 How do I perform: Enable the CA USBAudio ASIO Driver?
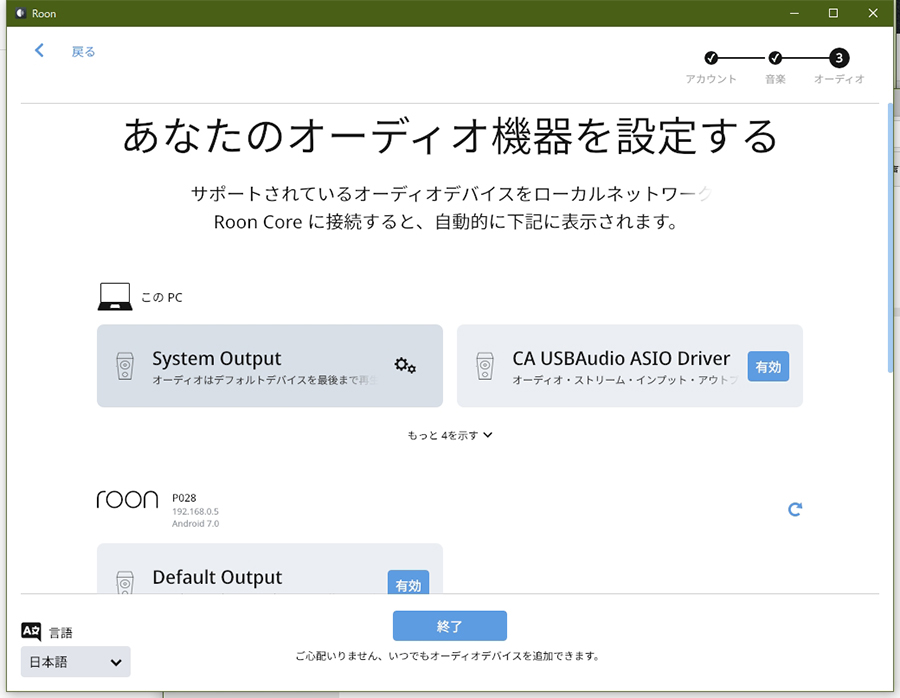coord(768,367)
